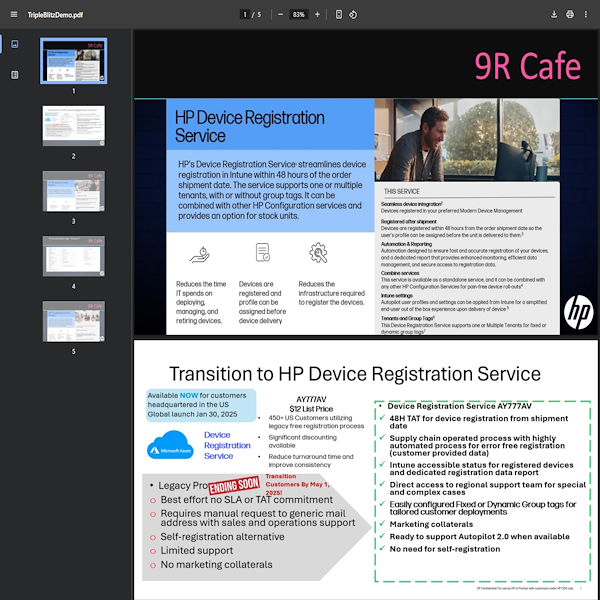Click the ENDING SOON stamp
The height and width of the screenshot is (600, 600).
[234, 485]
